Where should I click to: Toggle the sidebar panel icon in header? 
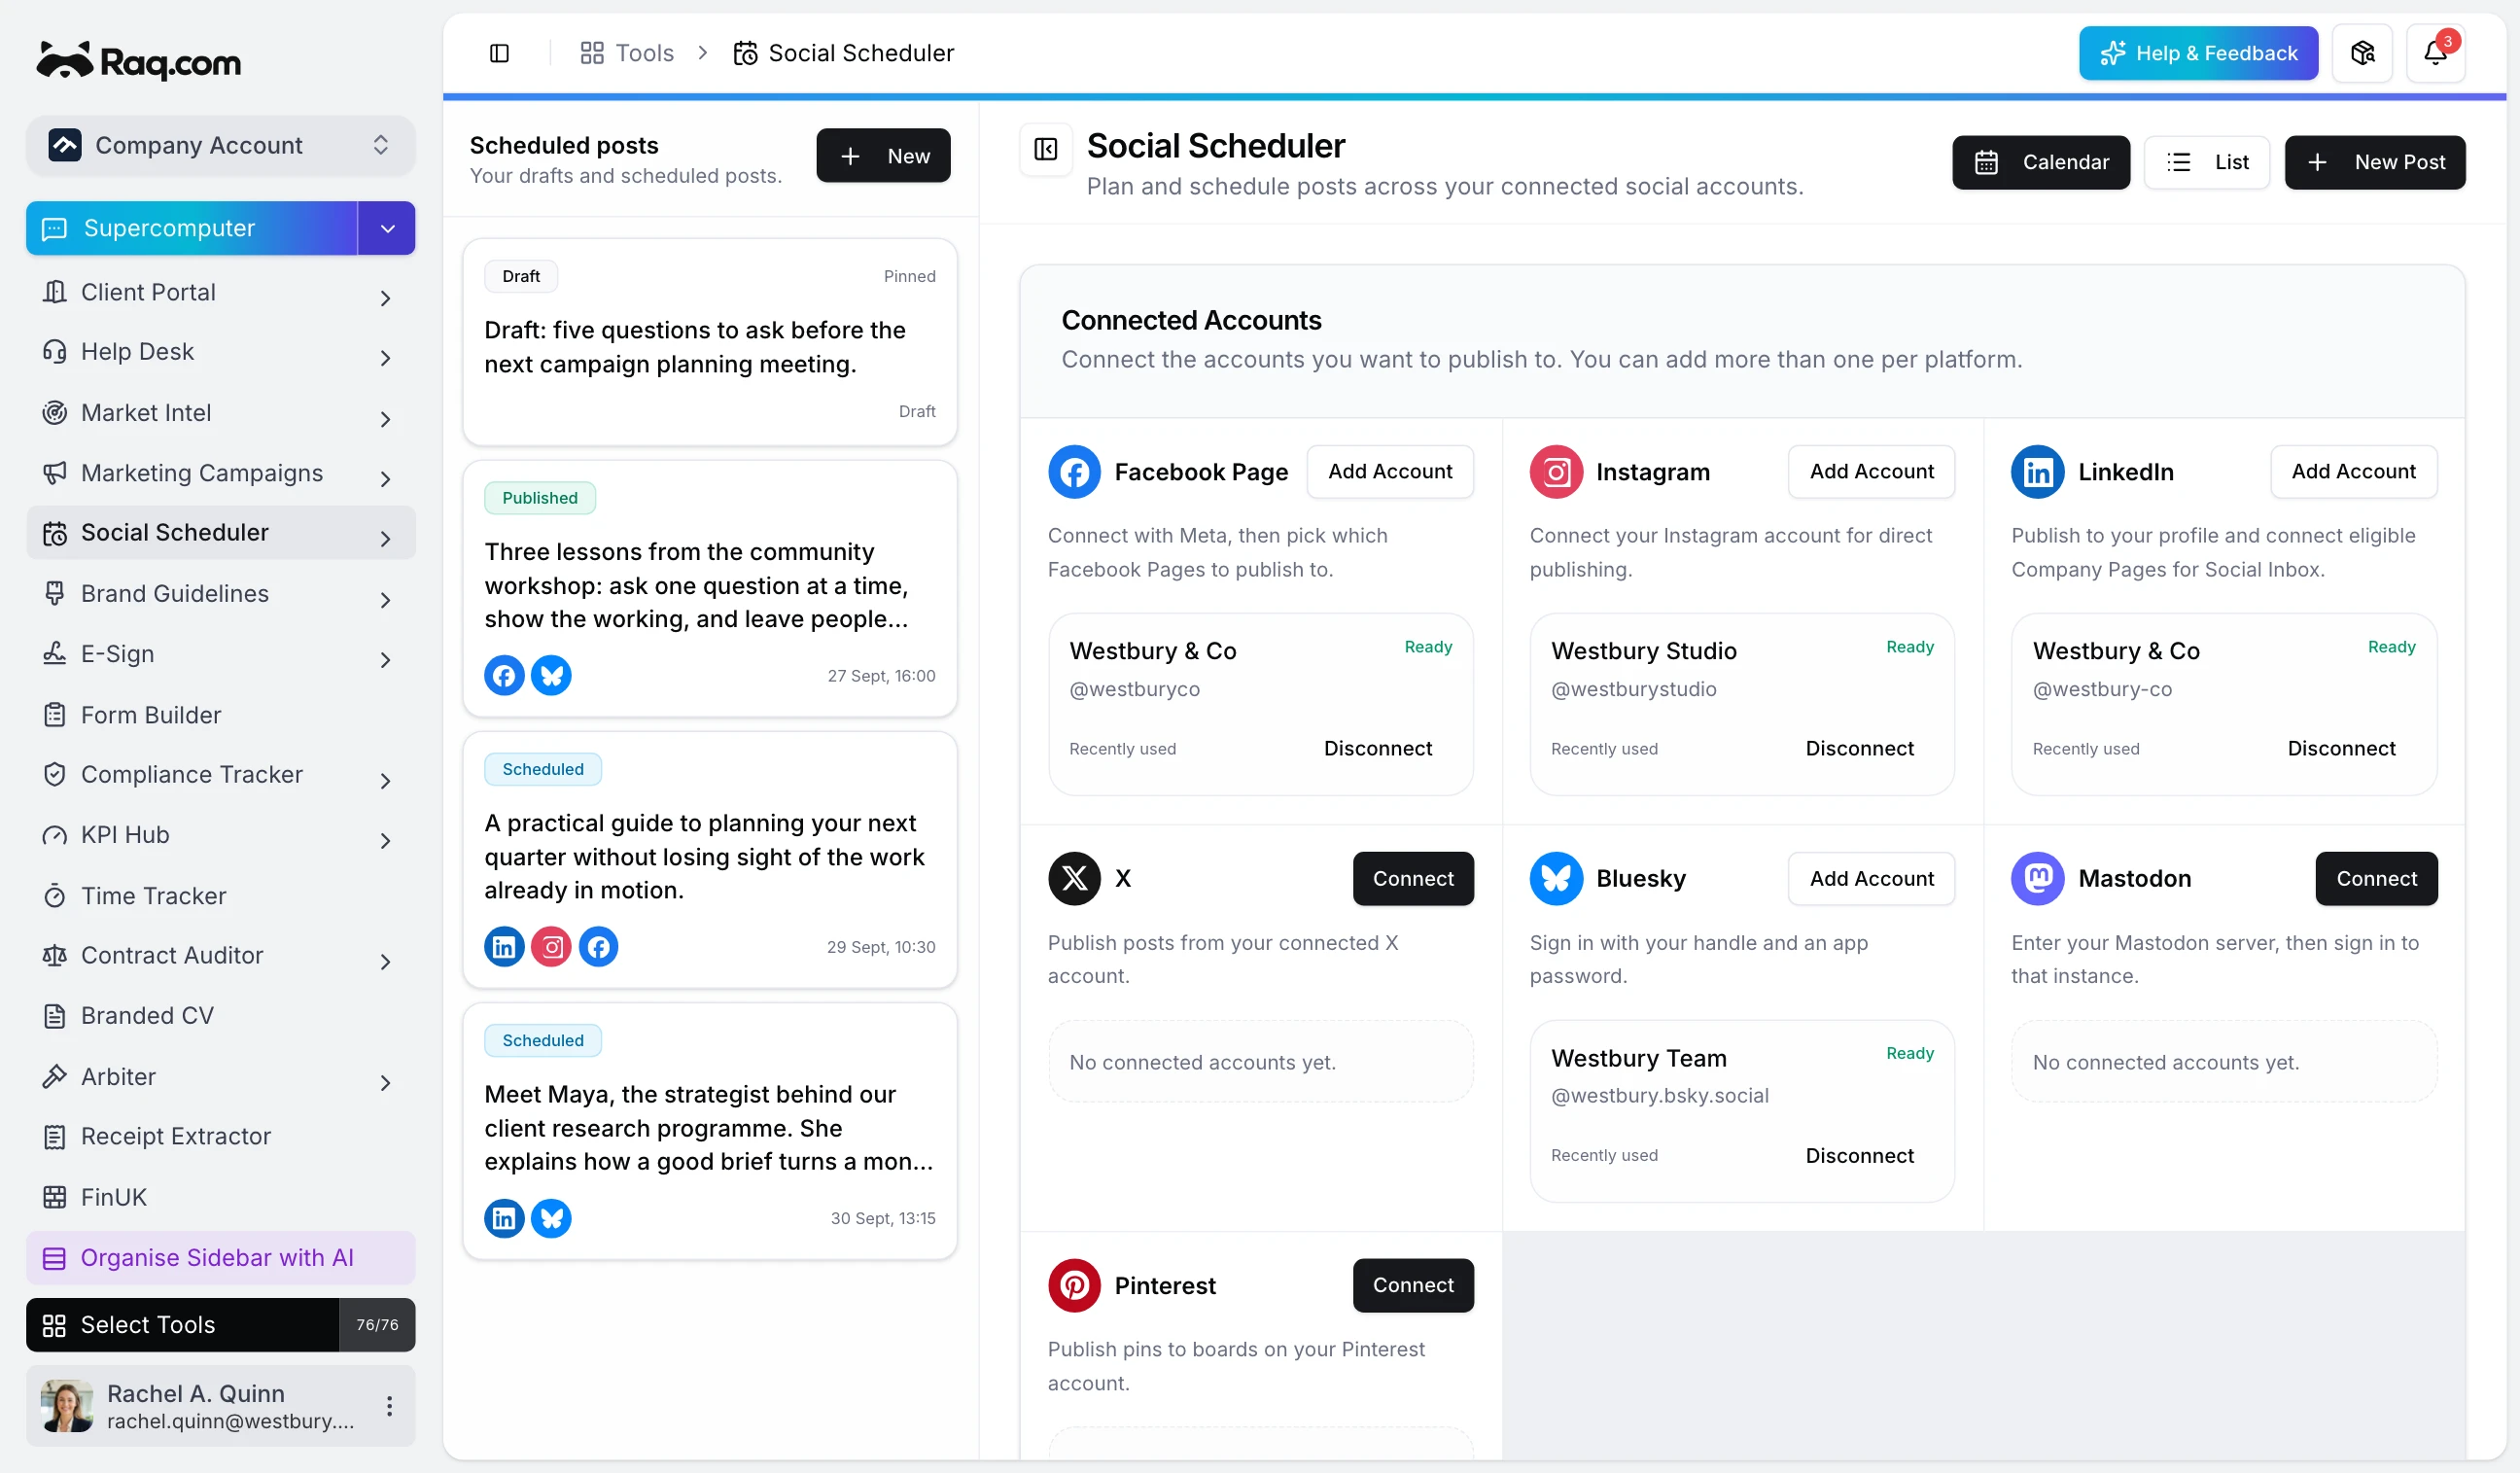499,53
